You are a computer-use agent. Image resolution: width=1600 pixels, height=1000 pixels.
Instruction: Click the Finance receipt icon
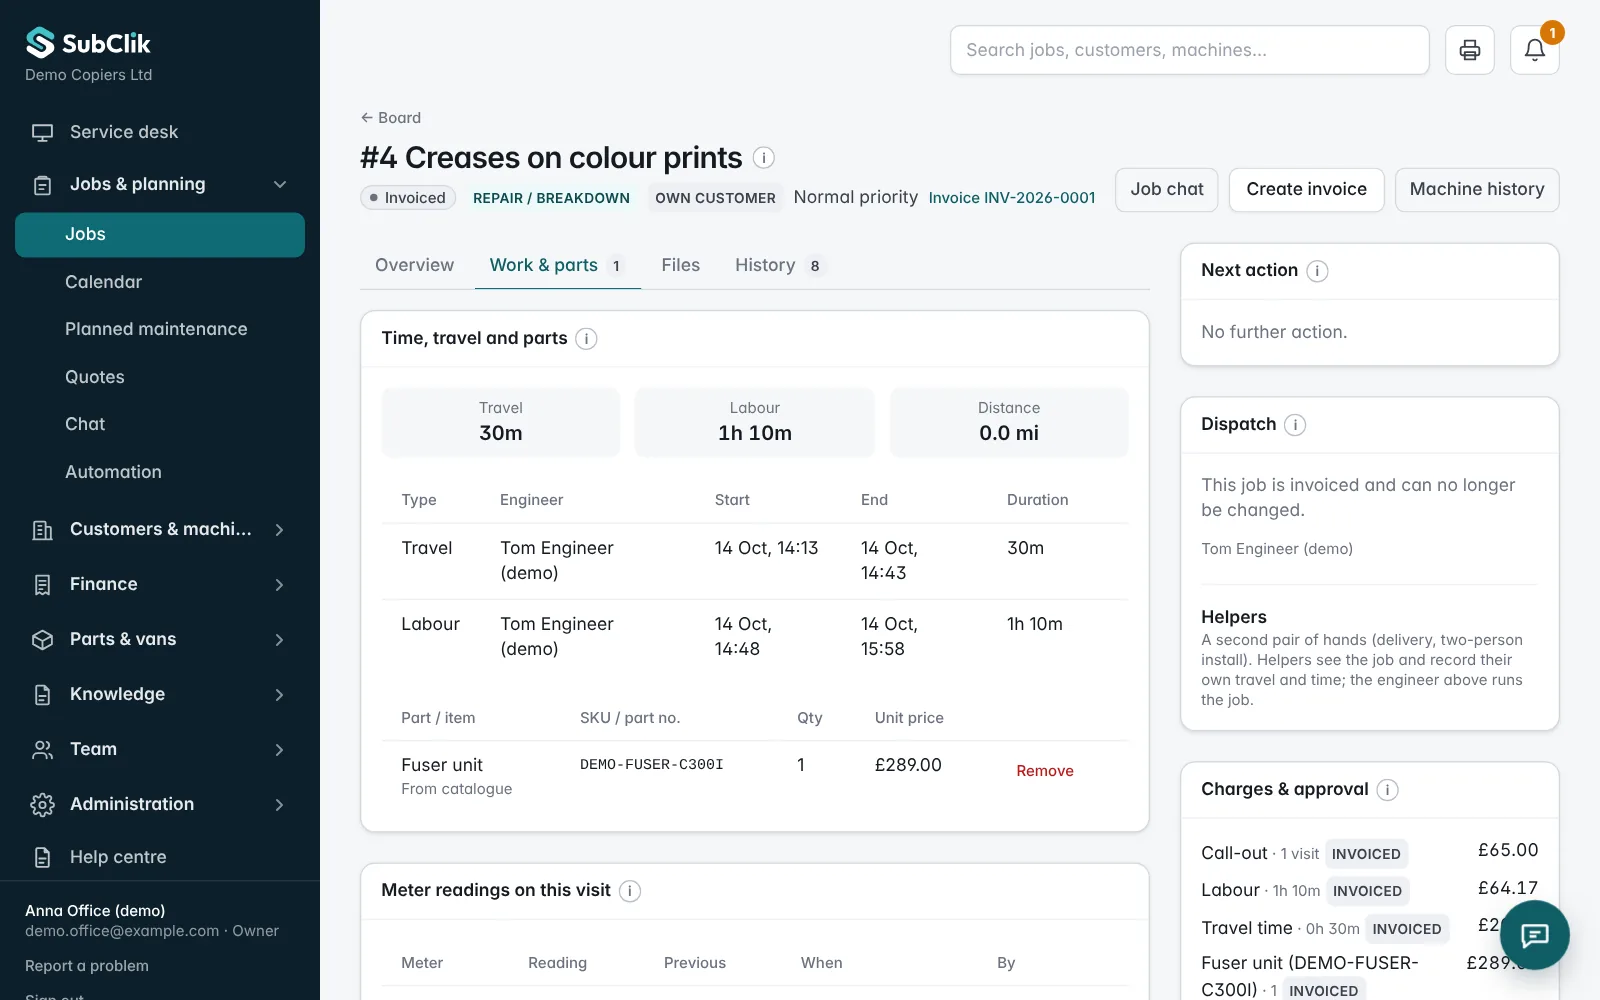click(x=42, y=585)
